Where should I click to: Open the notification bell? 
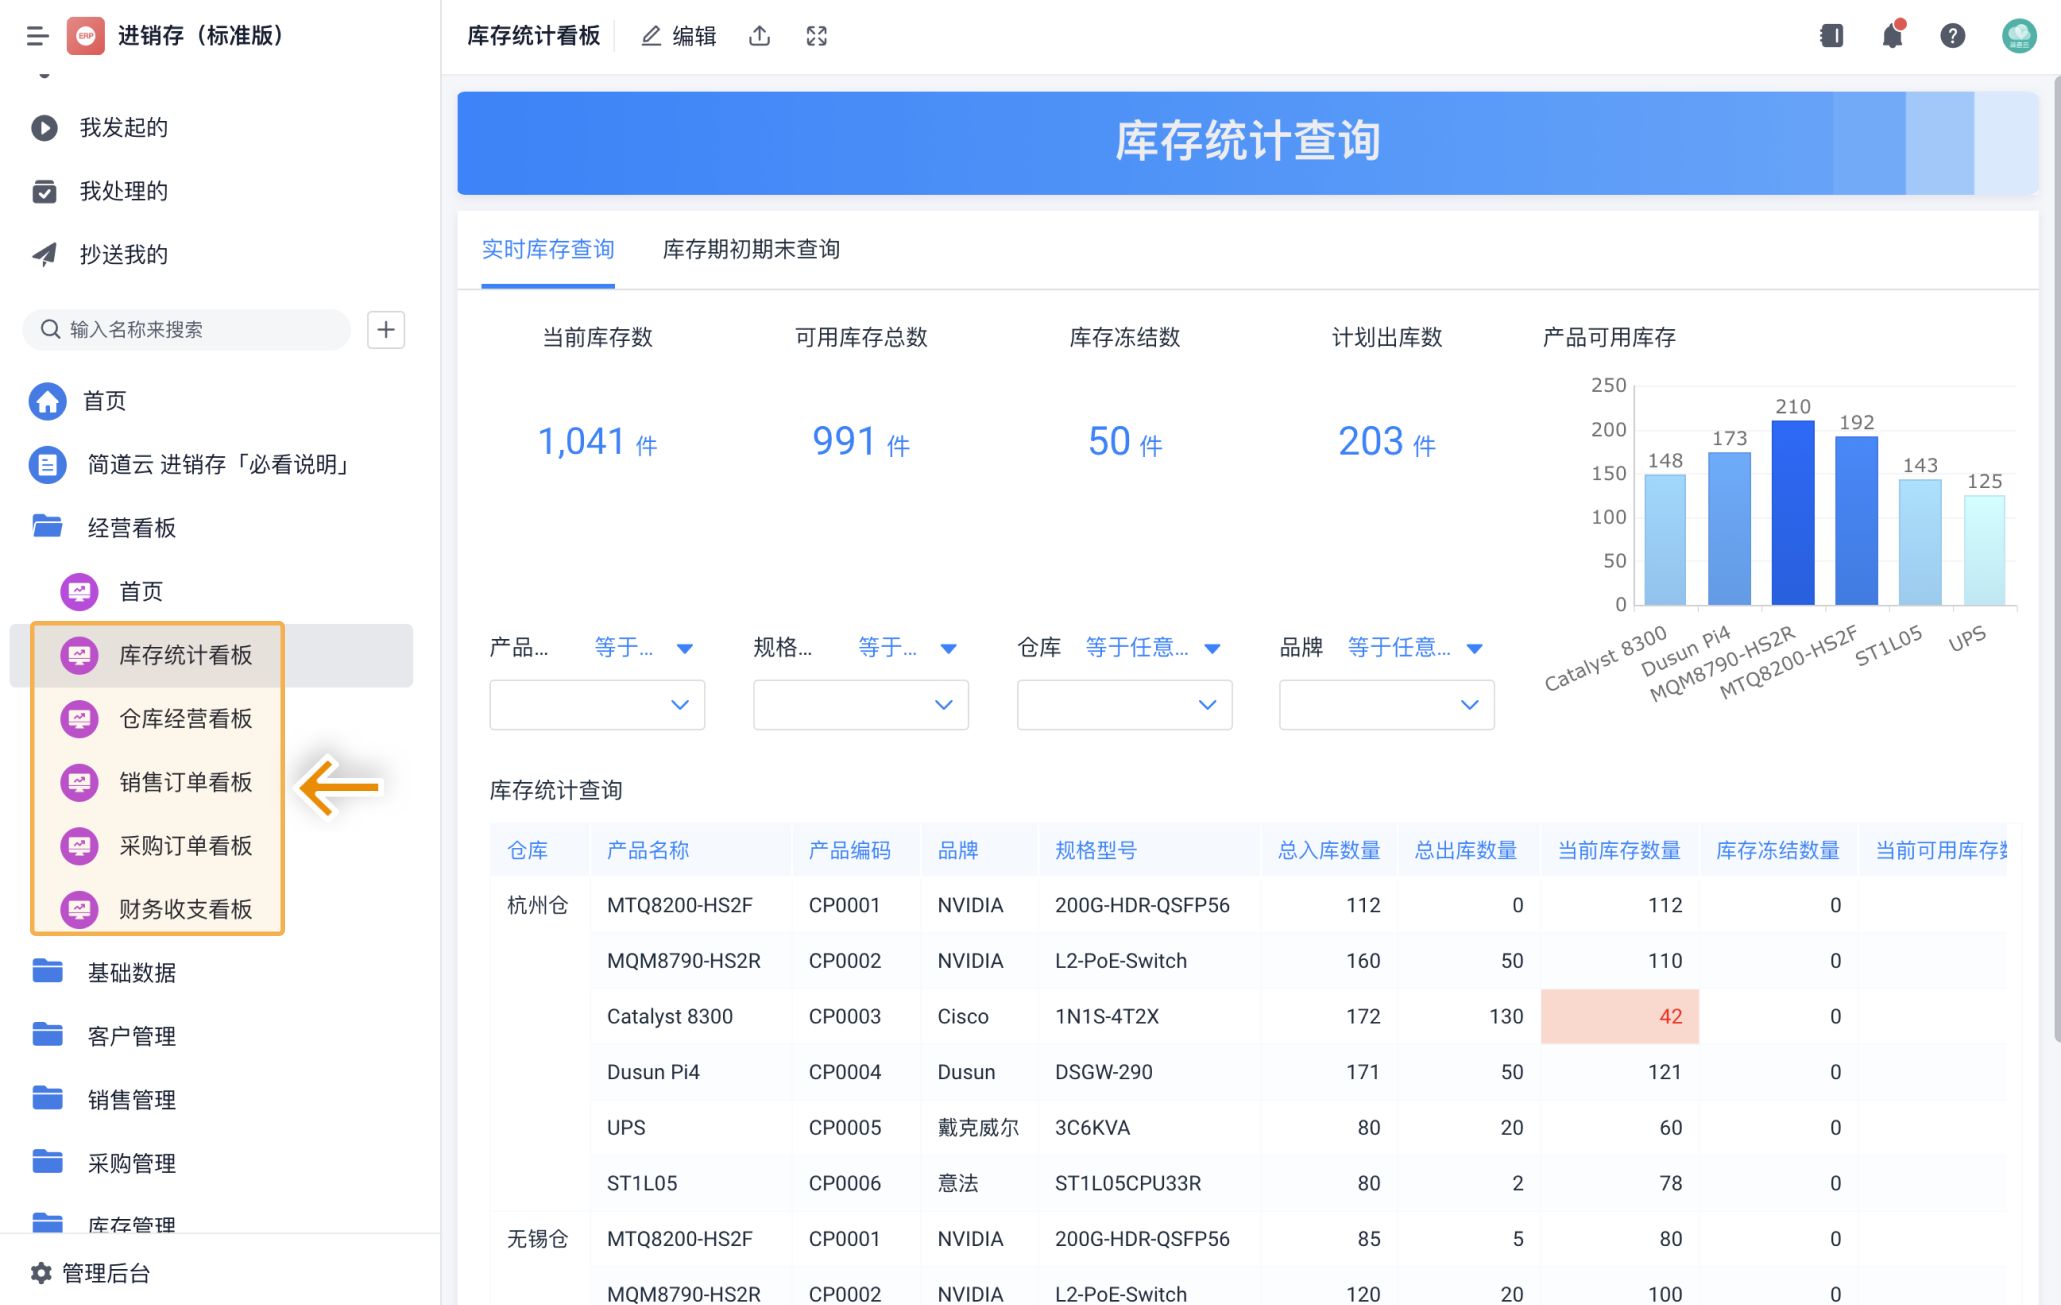[x=1891, y=36]
